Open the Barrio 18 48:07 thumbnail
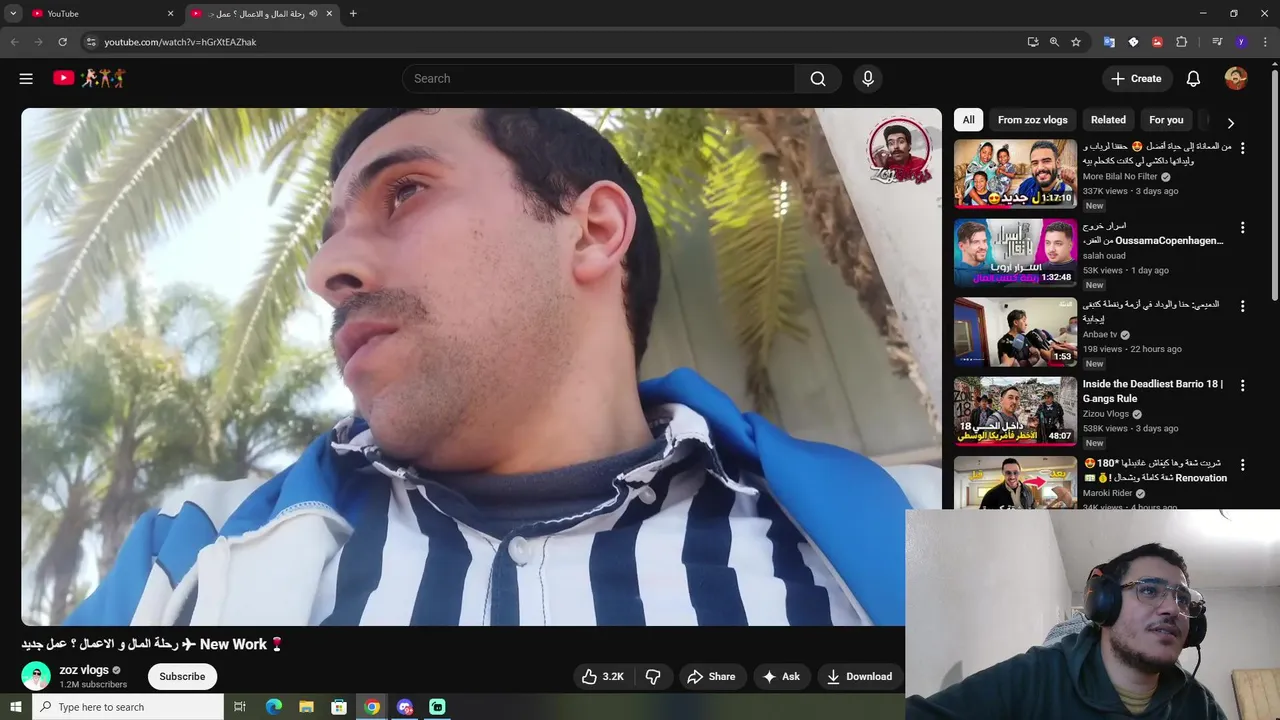 [x=1015, y=410]
